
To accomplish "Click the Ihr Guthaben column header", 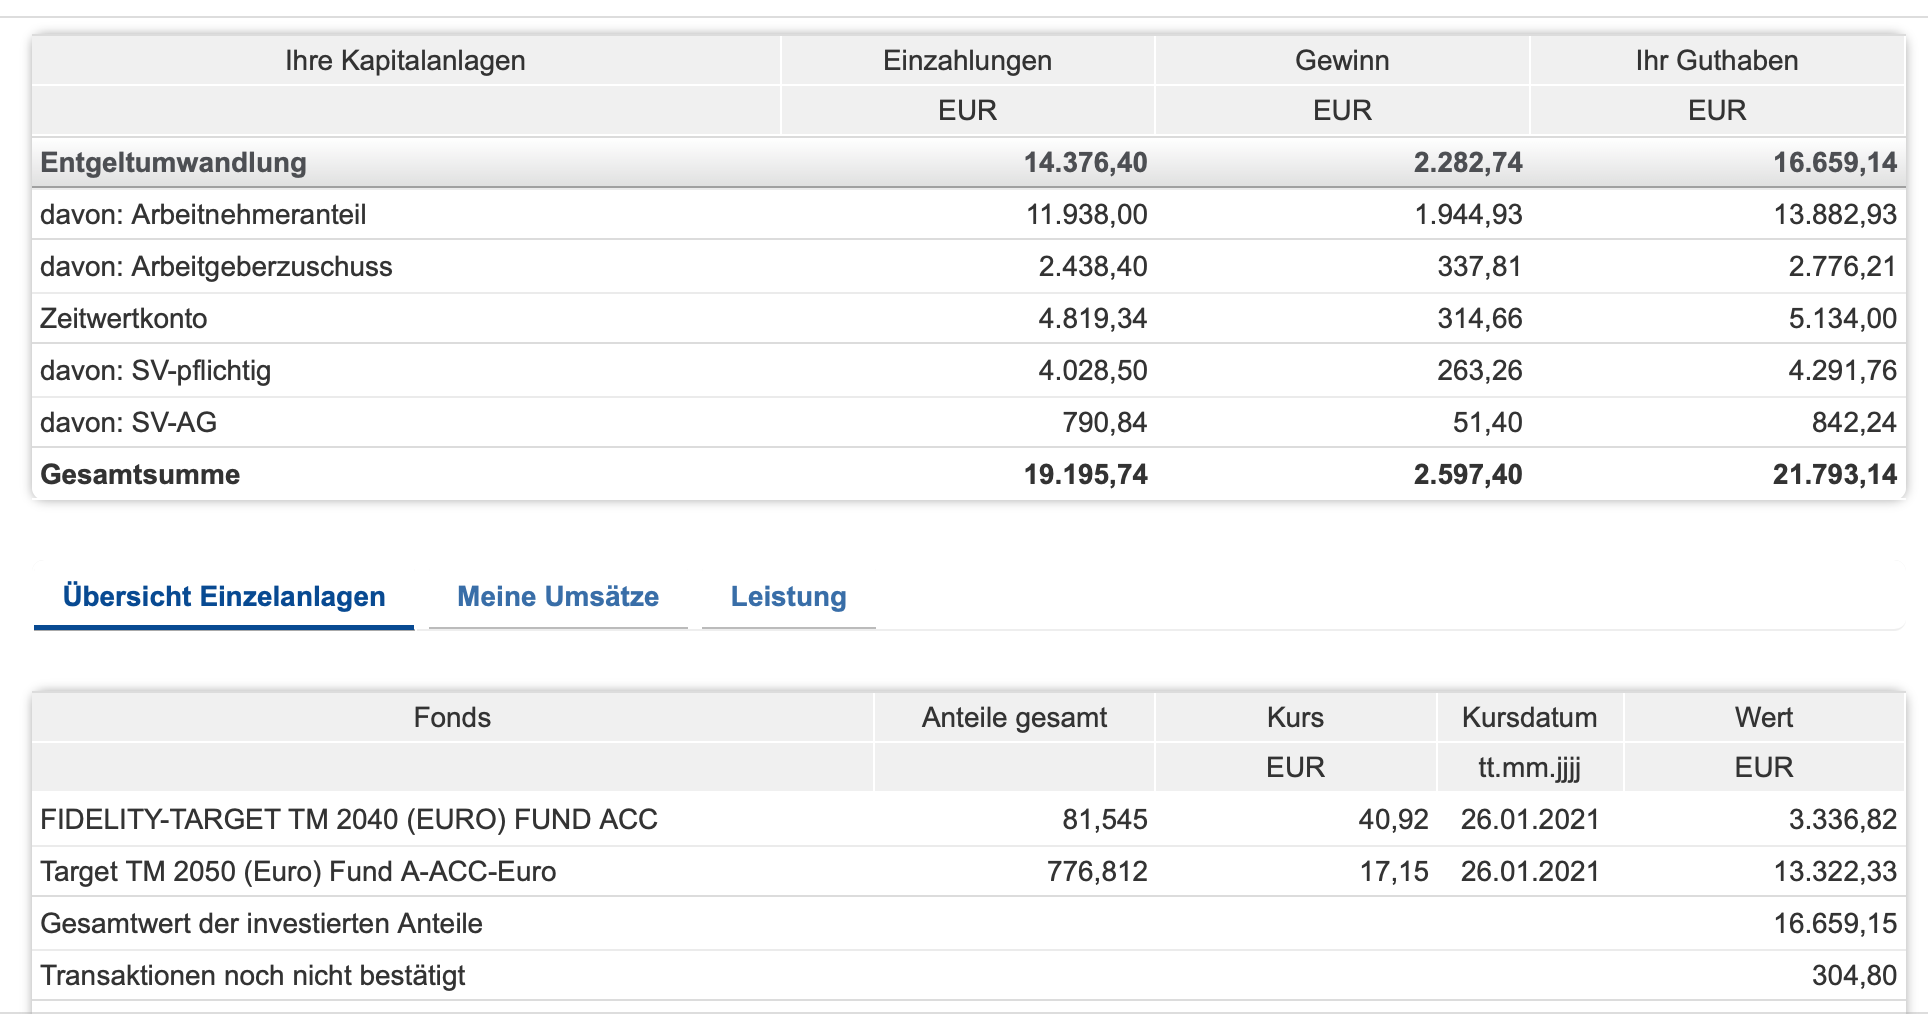I will coord(1716,61).
